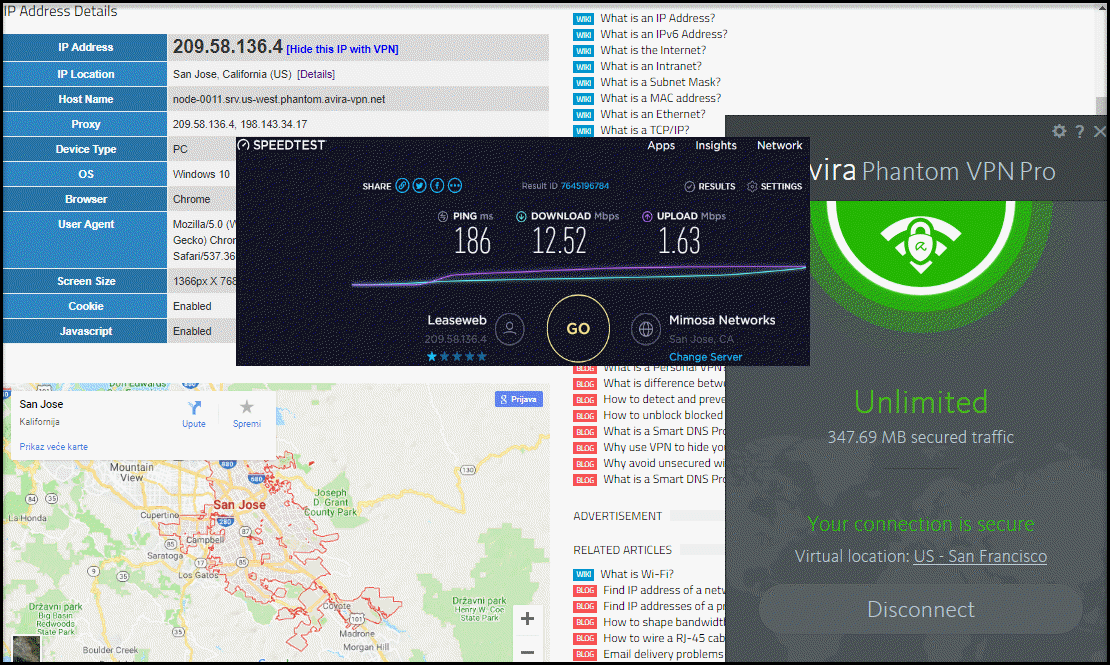Select proxy value 209.58.136.4, 198.143.34.17

pyautogui.click(x=240, y=124)
